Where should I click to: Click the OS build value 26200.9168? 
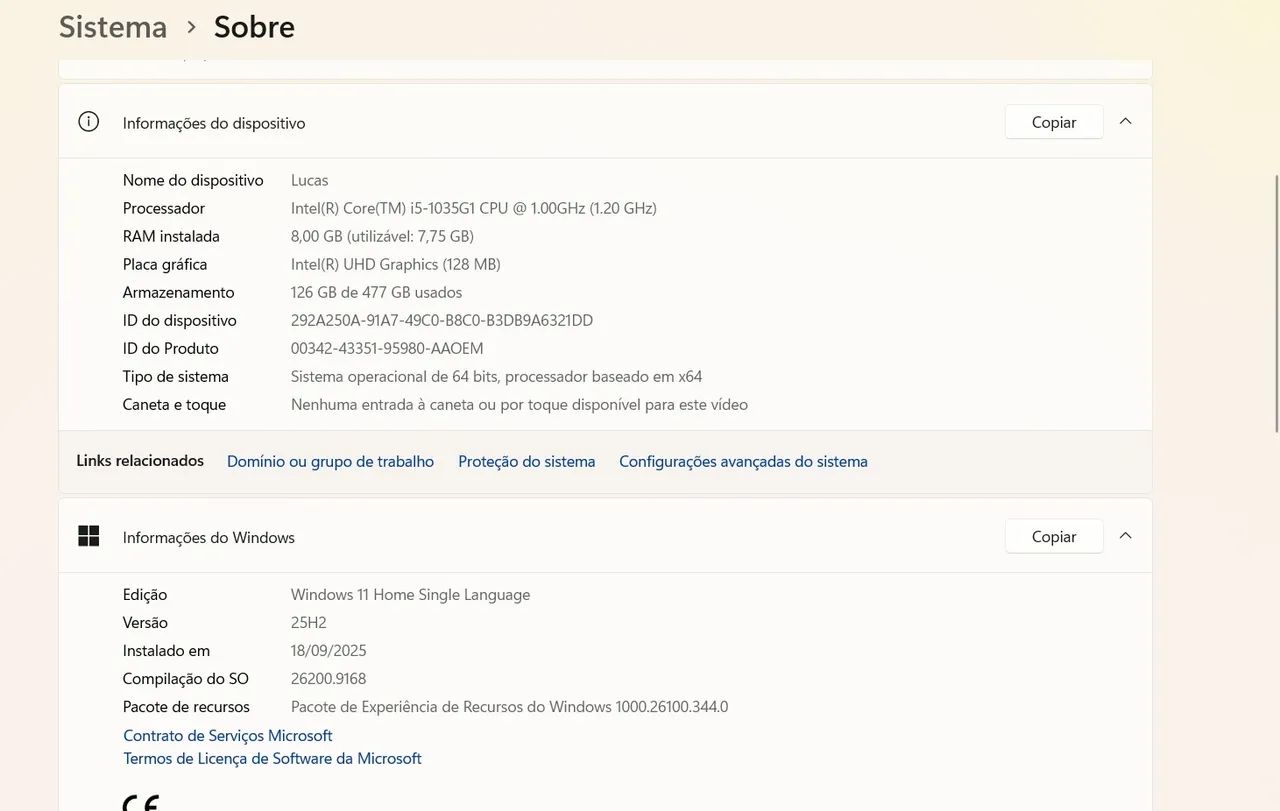[329, 678]
